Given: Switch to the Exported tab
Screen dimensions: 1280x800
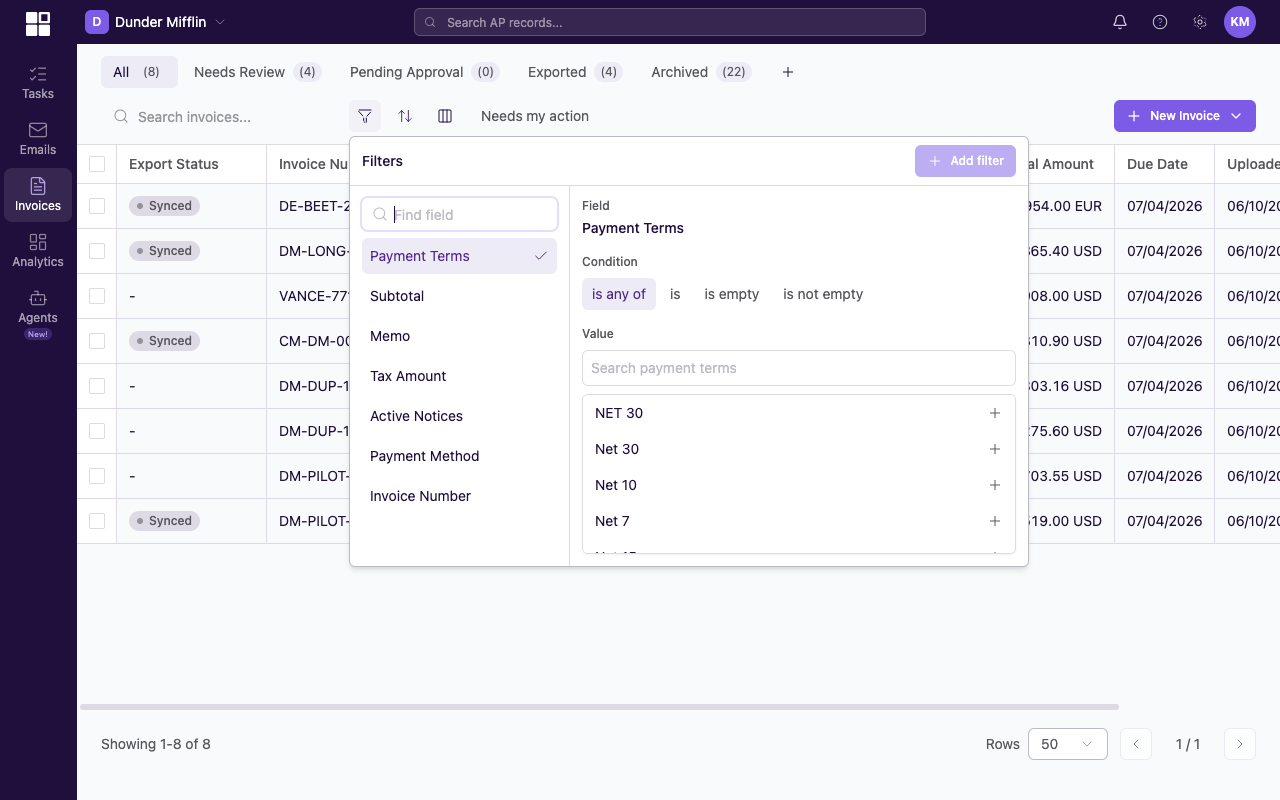Looking at the screenshot, I should click(x=575, y=72).
